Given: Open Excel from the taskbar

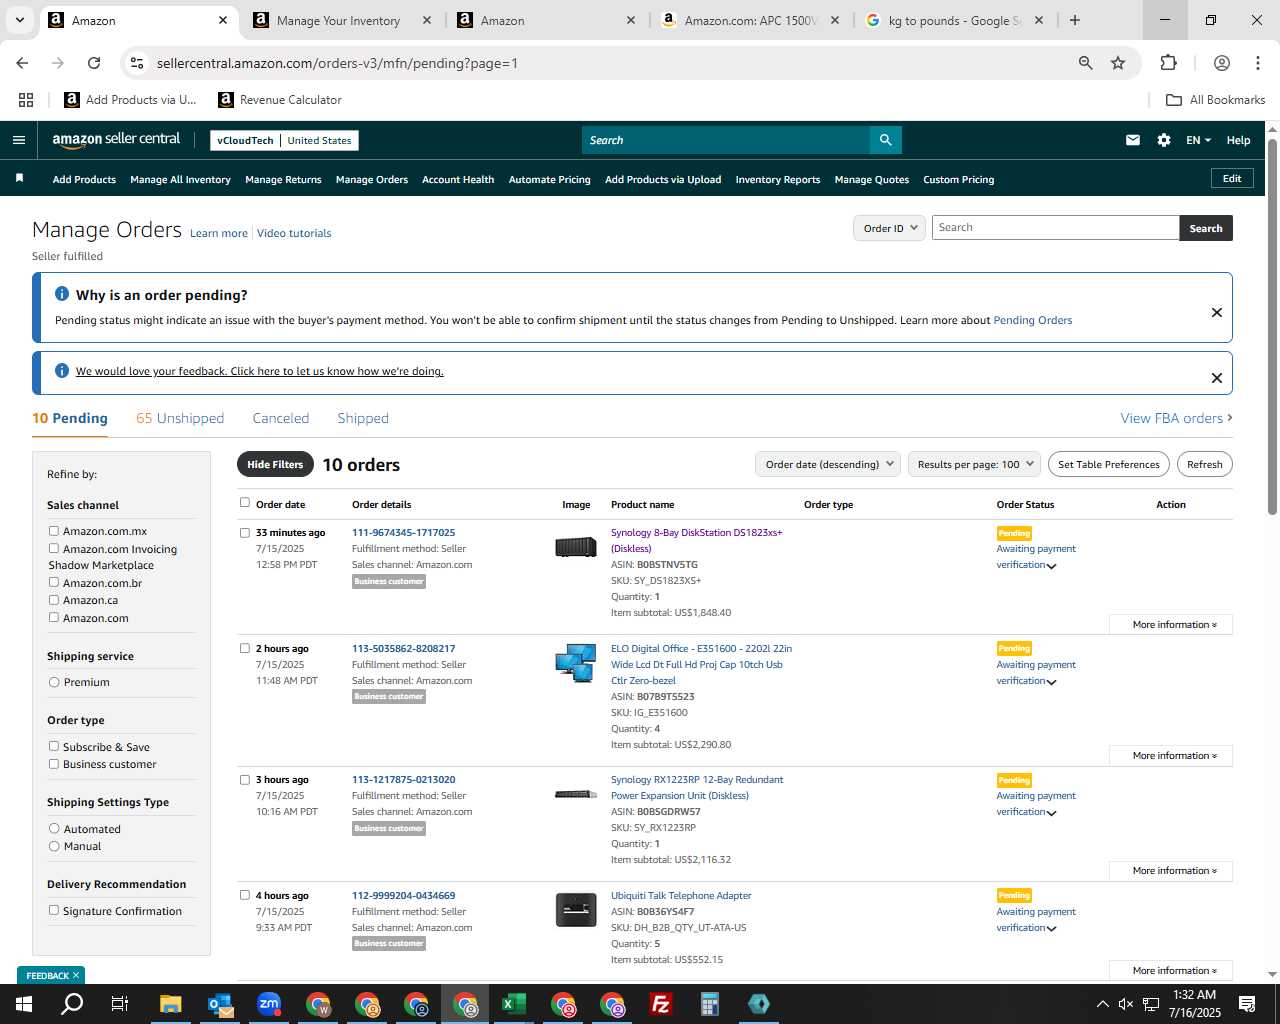Looking at the screenshot, I should point(514,1004).
